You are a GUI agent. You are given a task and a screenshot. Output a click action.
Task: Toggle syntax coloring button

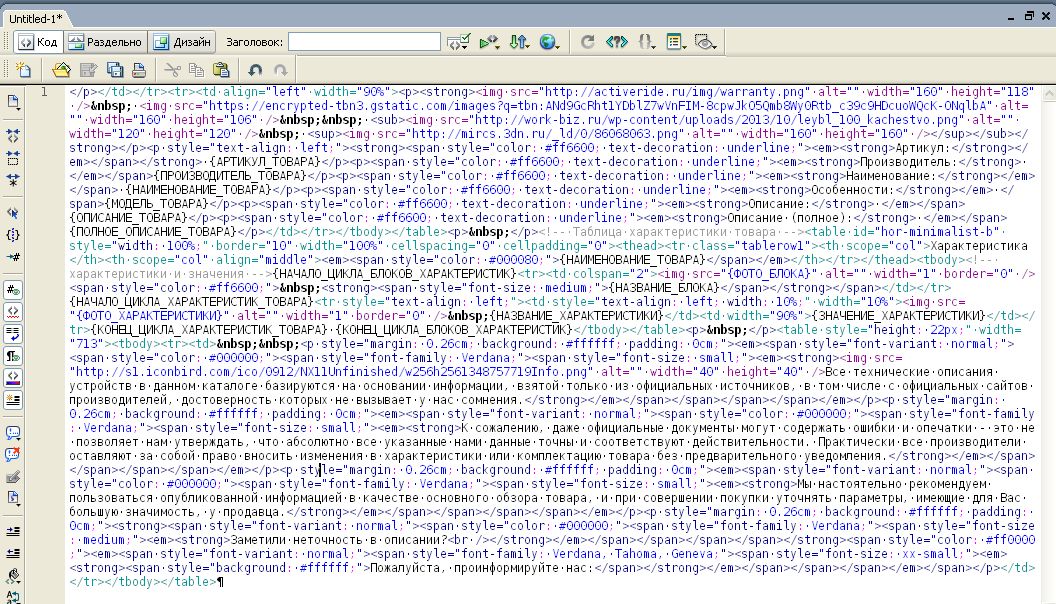13,378
